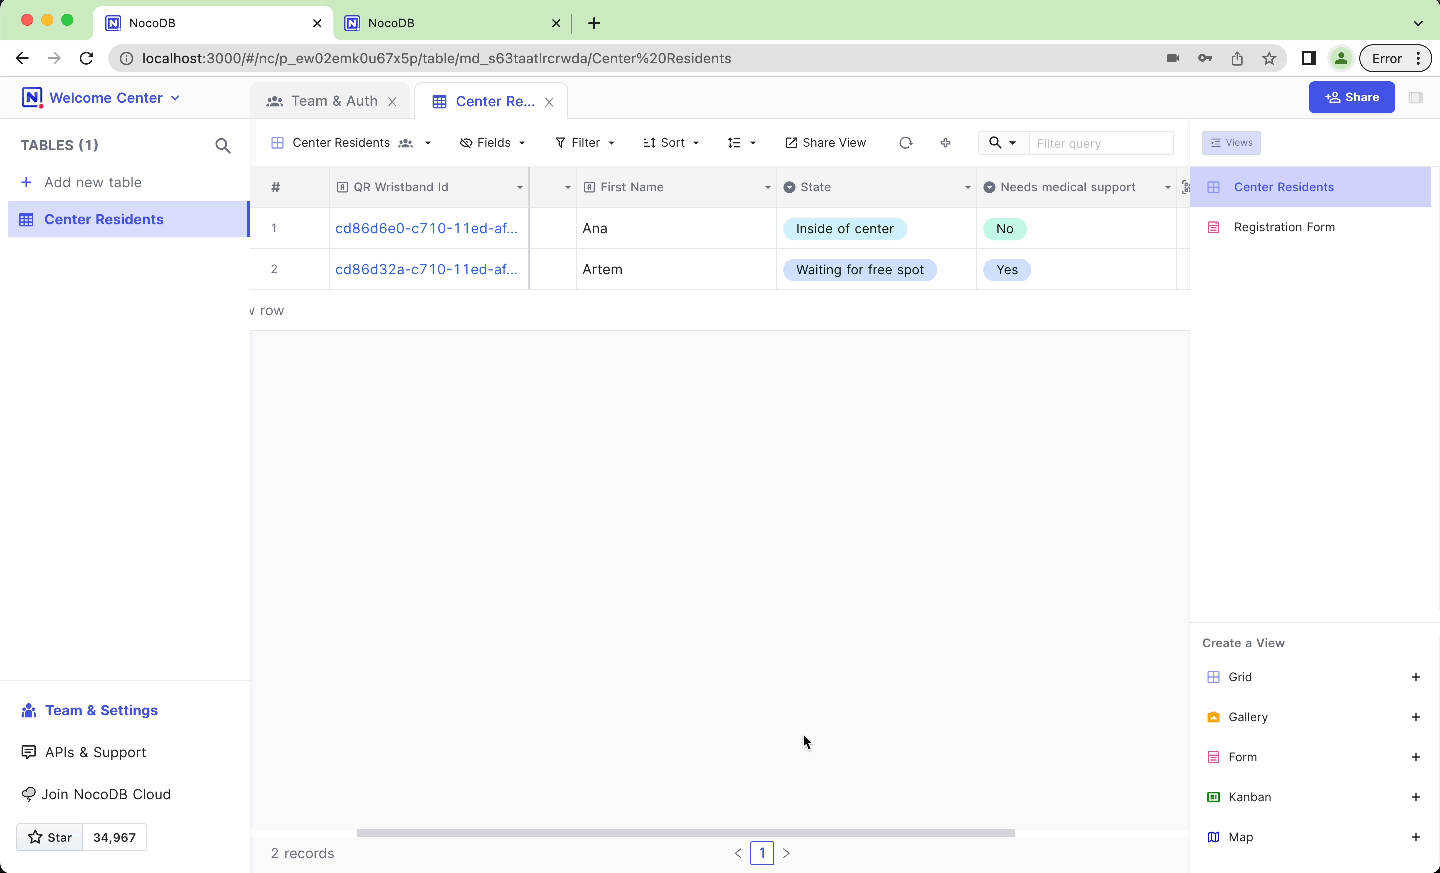Viewport: 1440px width, 873px height.
Task: Select the Center Residents table in sidebar
Action: pos(128,219)
